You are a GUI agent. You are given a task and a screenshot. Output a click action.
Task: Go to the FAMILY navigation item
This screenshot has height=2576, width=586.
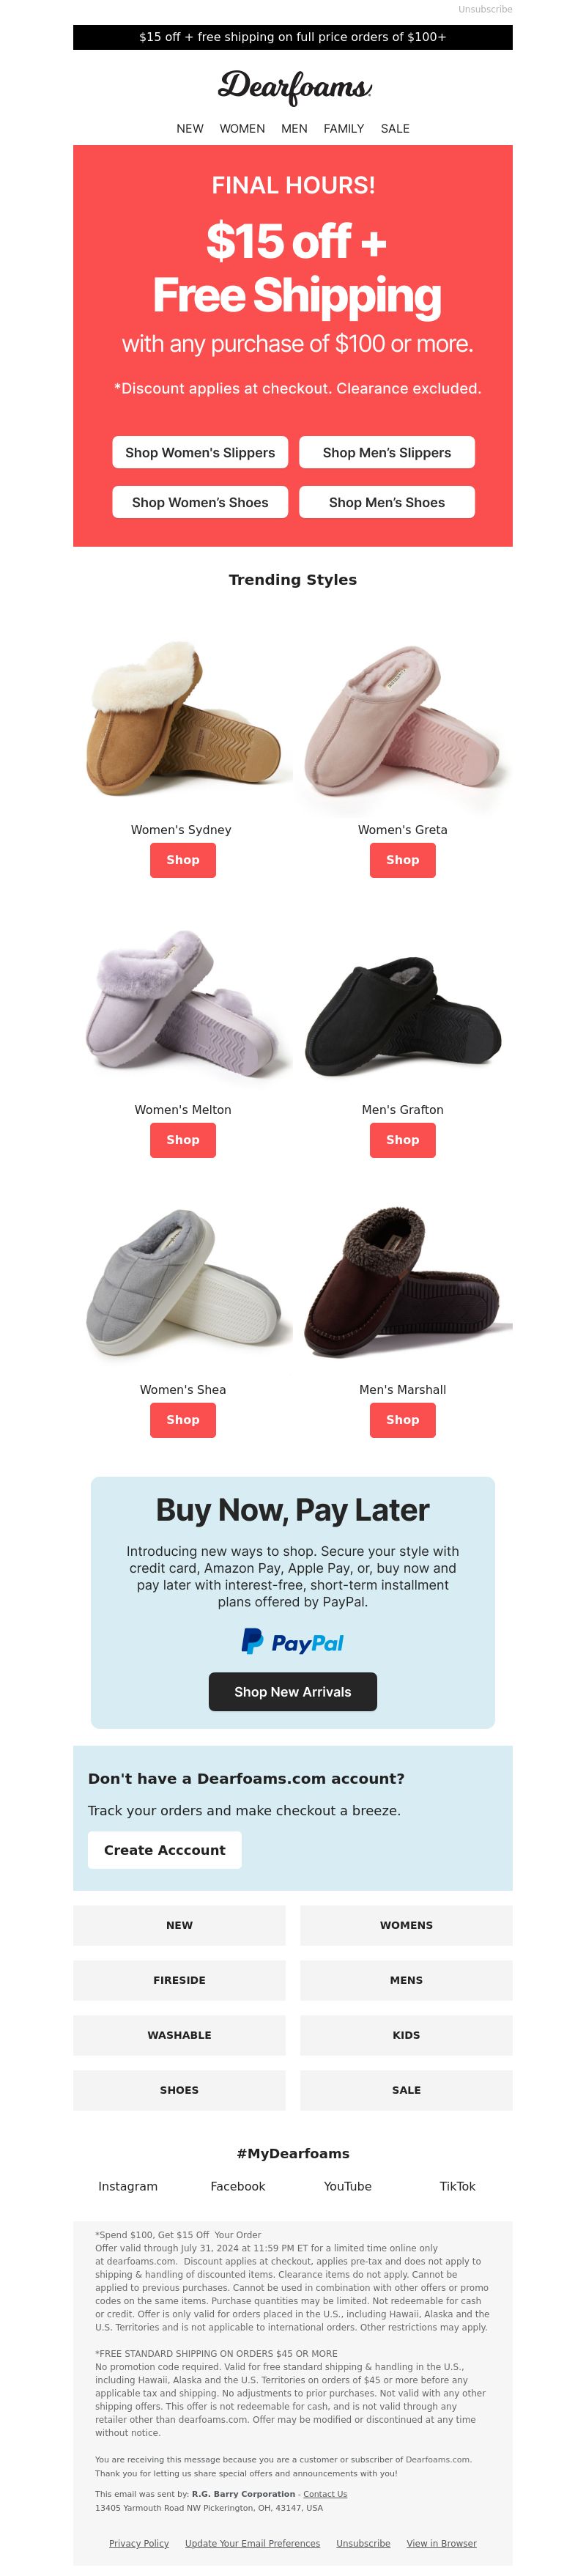point(344,129)
